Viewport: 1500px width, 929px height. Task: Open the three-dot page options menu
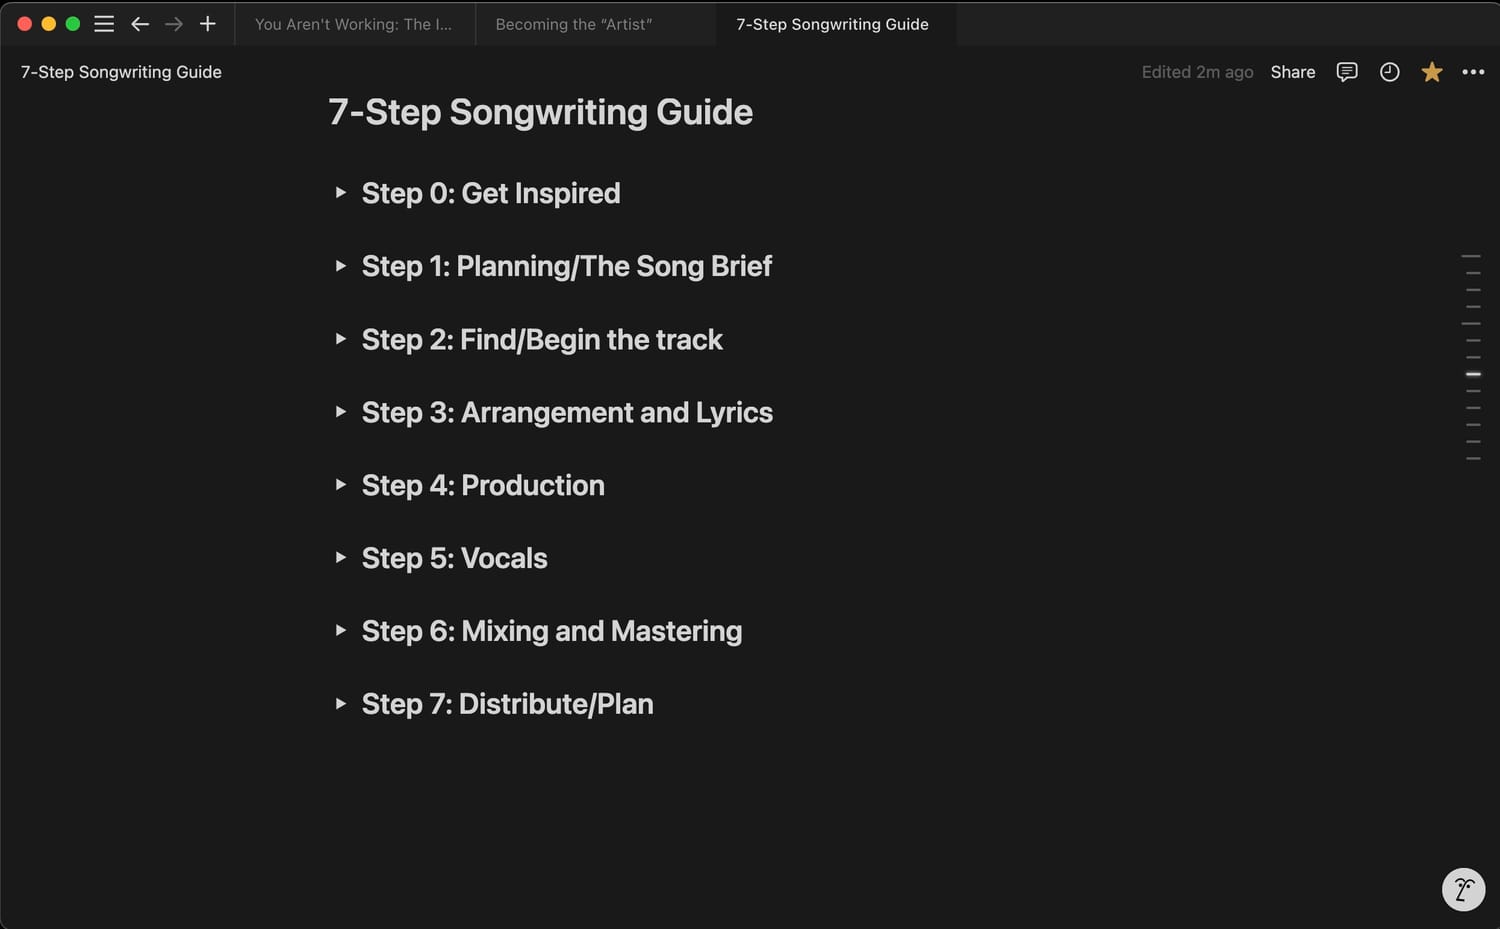1473,72
